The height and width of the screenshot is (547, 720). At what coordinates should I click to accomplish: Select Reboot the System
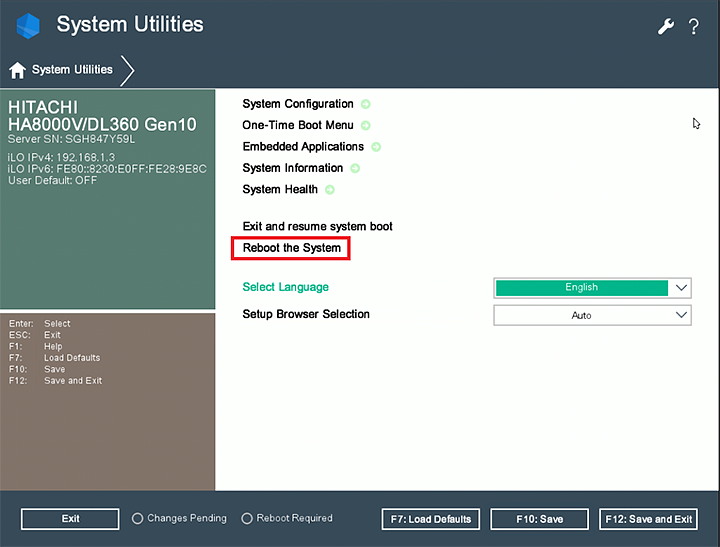coord(292,248)
